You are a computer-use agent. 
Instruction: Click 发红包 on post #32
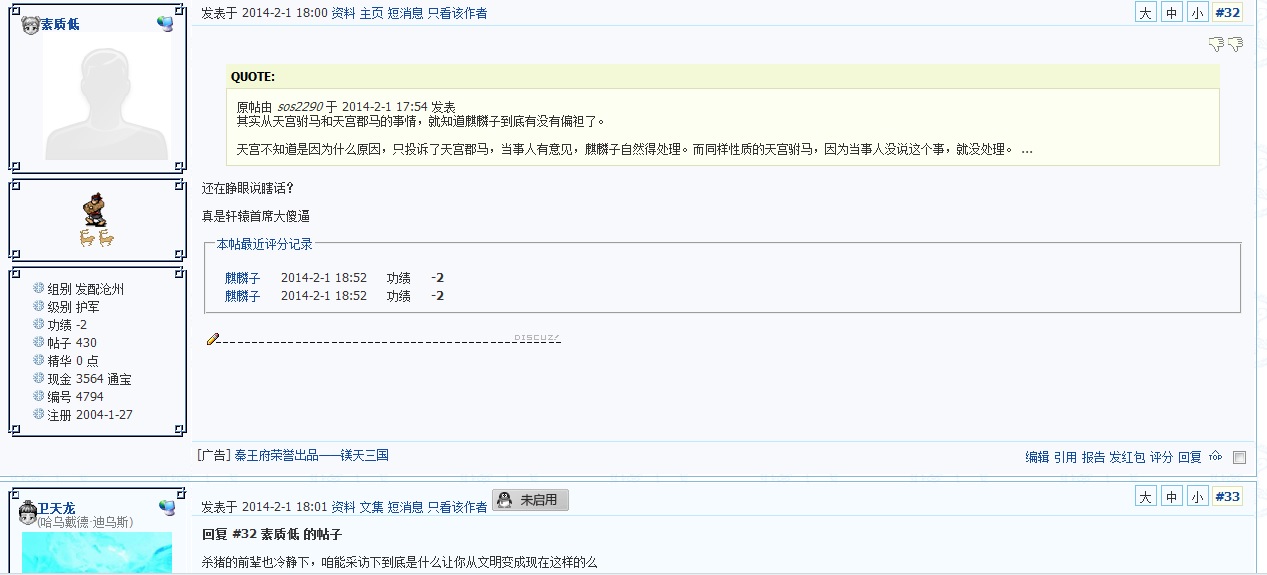tap(1127, 457)
